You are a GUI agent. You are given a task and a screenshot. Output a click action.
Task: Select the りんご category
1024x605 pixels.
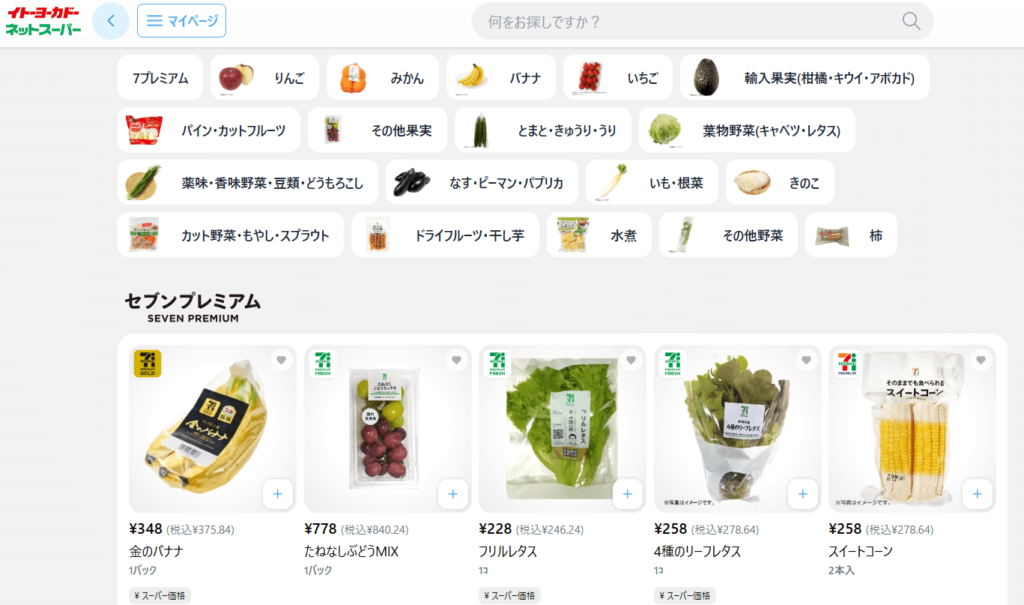pyautogui.click(x=264, y=78)
